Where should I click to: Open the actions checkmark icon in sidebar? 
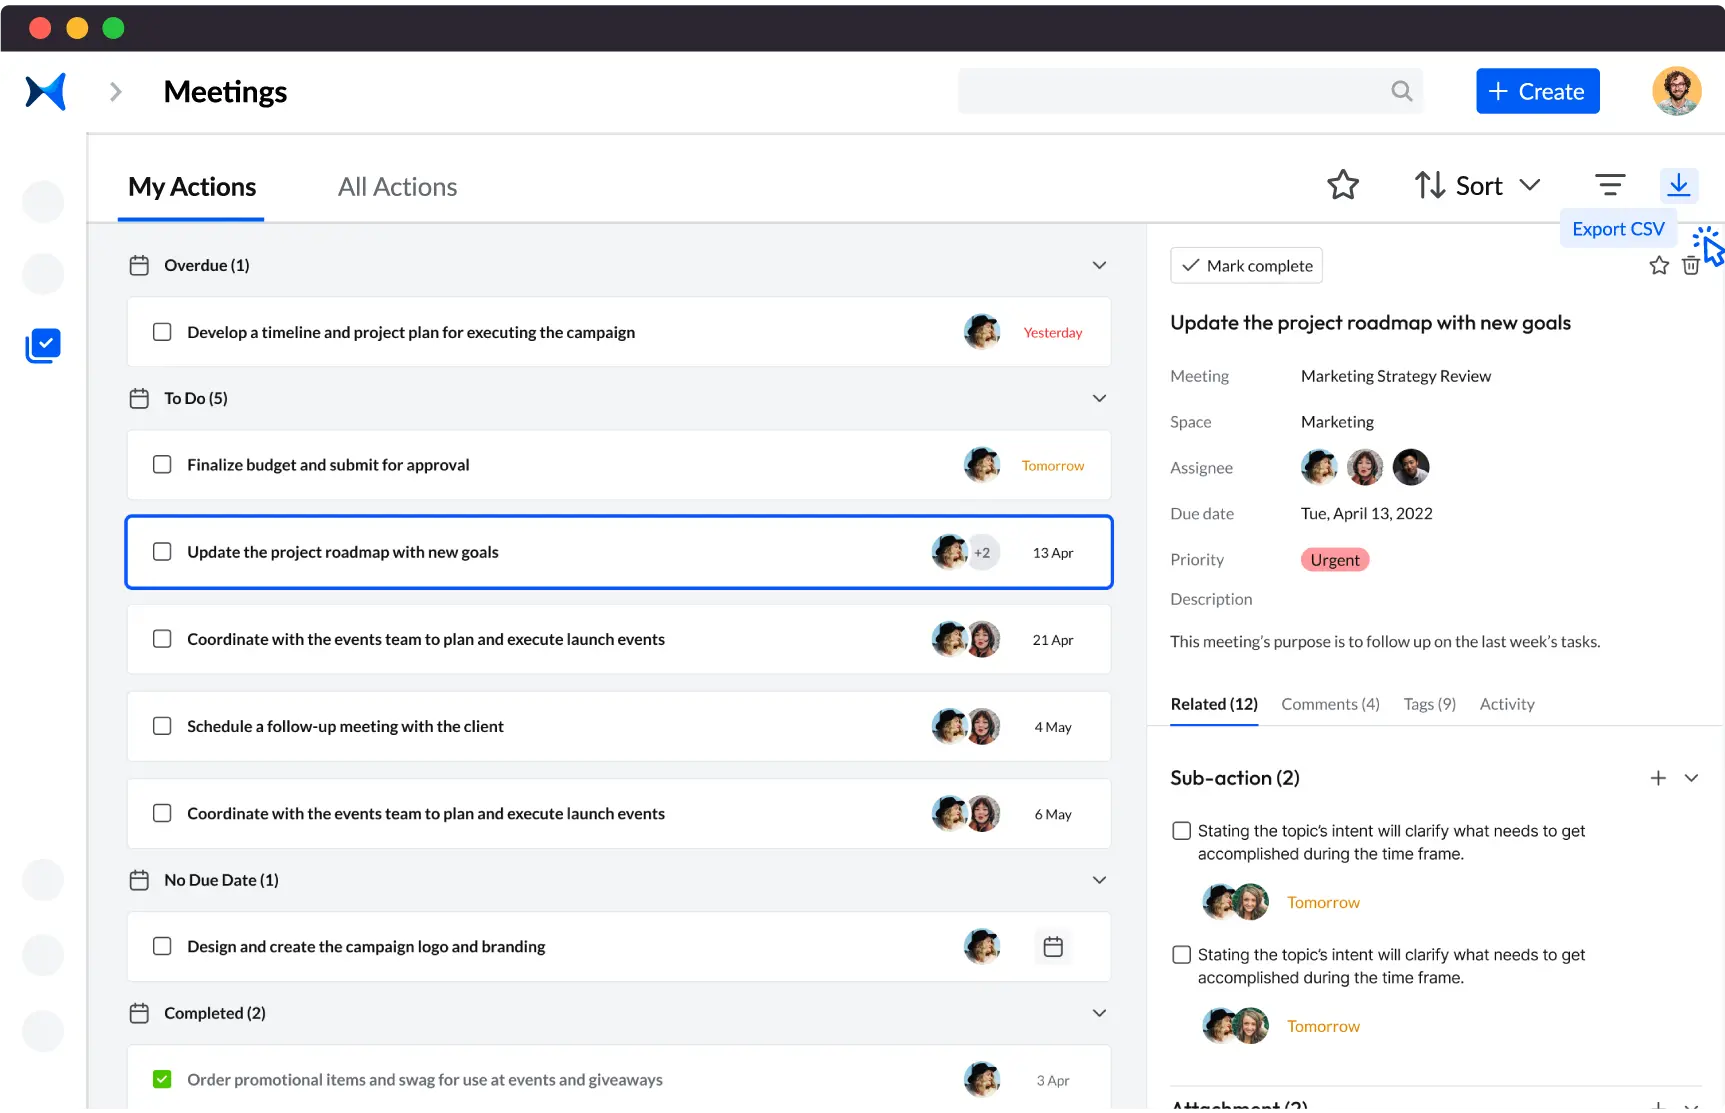click(43, 346)
